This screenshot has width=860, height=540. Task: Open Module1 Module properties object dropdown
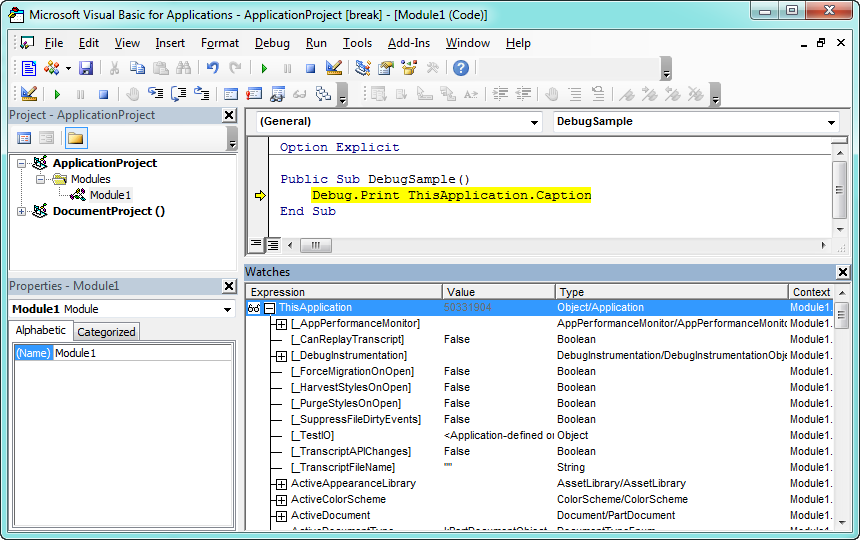[227, 310]
